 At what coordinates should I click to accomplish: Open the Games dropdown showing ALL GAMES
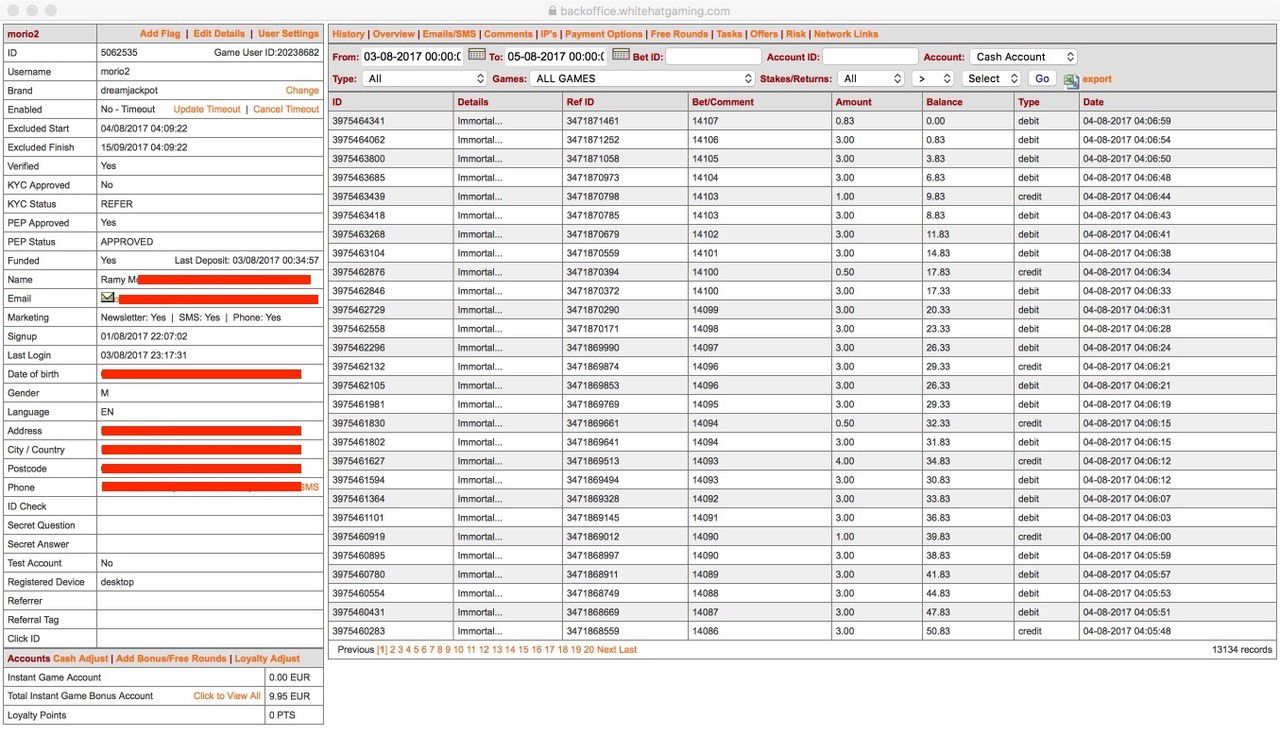(643, 78)
